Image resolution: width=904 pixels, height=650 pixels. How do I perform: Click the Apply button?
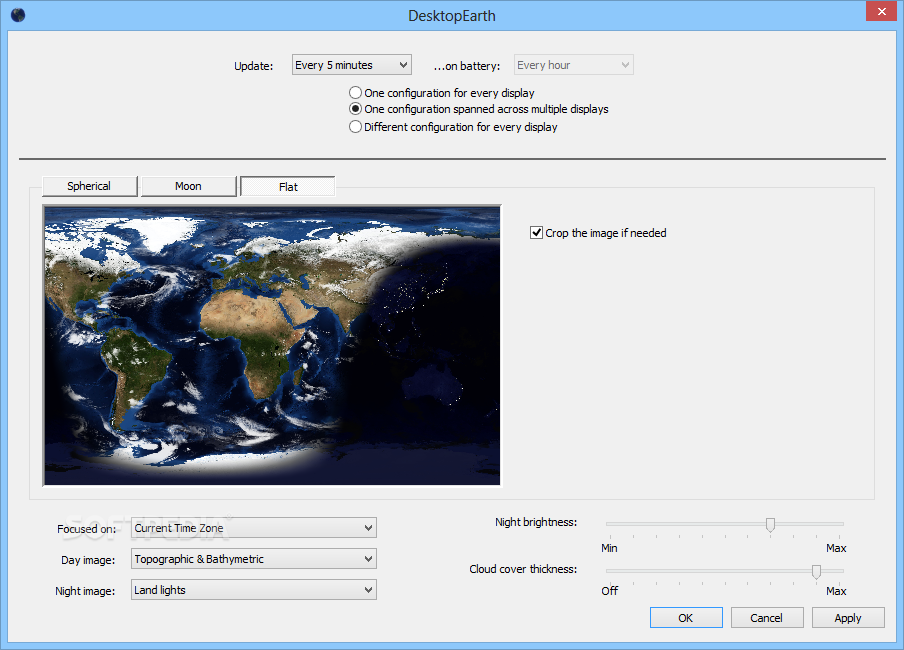848,618
